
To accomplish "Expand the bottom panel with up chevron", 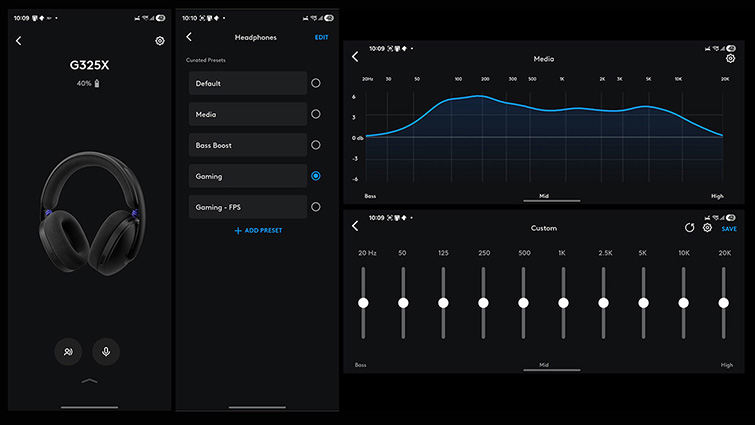I will (90, 381).
